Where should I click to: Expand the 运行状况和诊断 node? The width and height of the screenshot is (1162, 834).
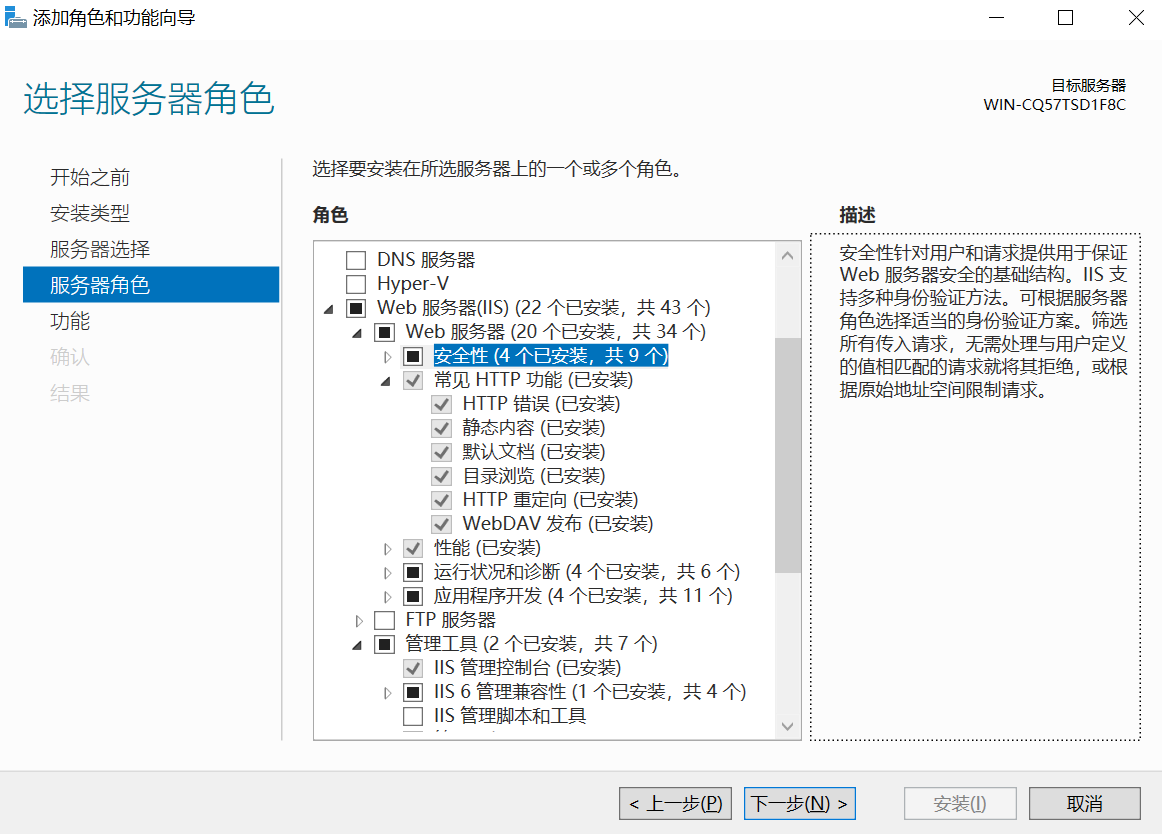pyautogui.click(x=387, y=572)
